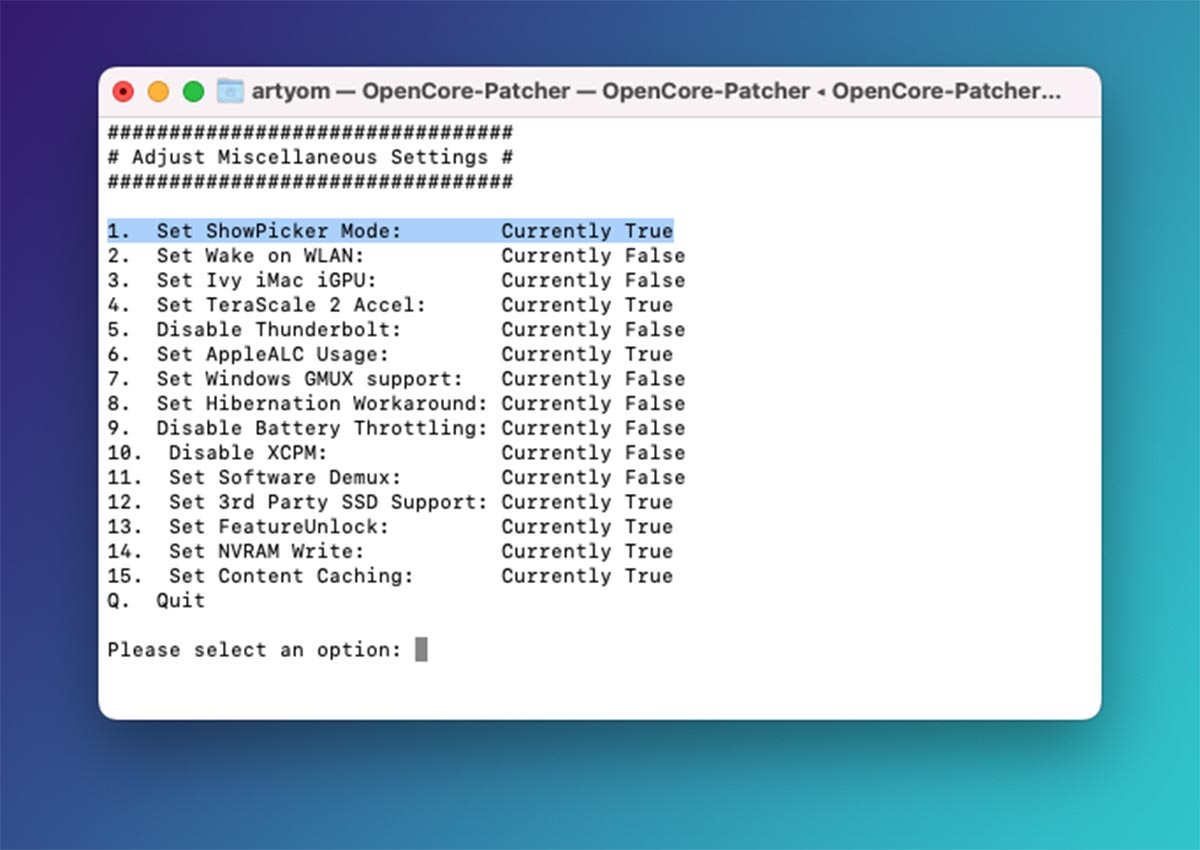This screenshot has height=850, width=1200.
Task: Select the 'Adjust Miscellaneous Settings' header line
Action: pyautogui.click(x=310, y=157)
